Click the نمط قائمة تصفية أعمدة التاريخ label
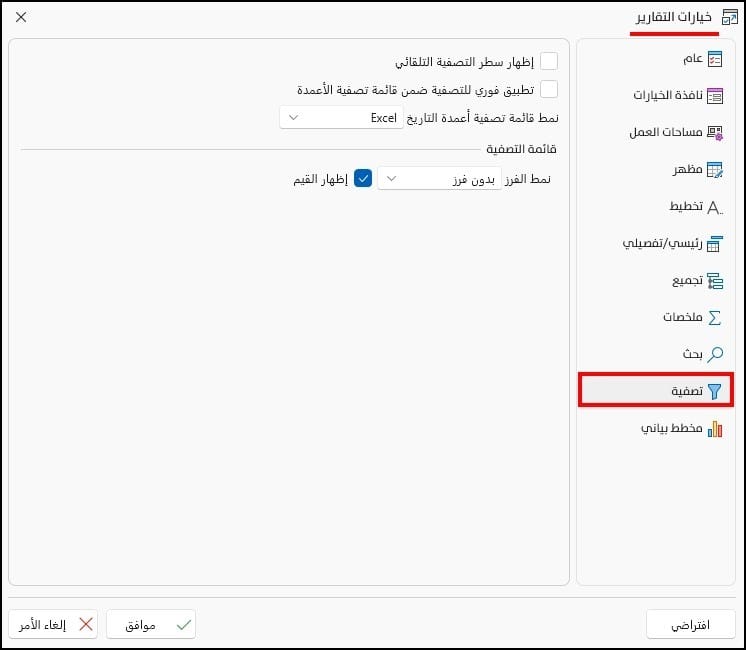The width and height of the screenshot is (746, 650). point(482,118)
